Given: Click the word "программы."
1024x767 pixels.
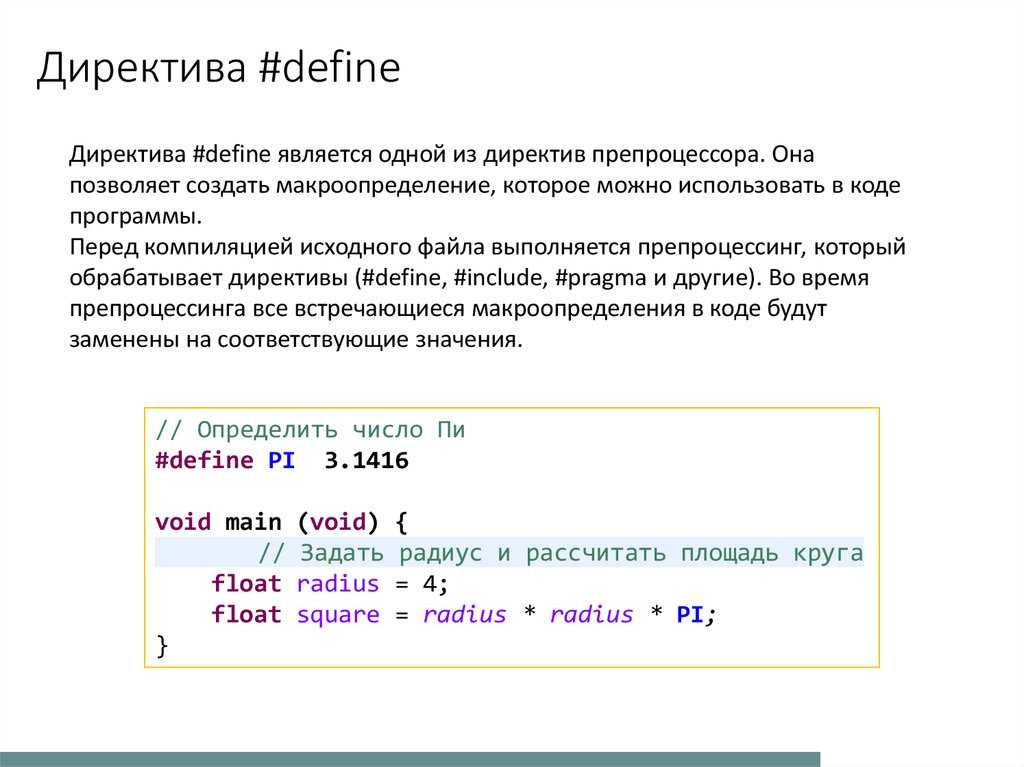Looking at the screenshot, I should pyautogui.click(x=136, y=216).
